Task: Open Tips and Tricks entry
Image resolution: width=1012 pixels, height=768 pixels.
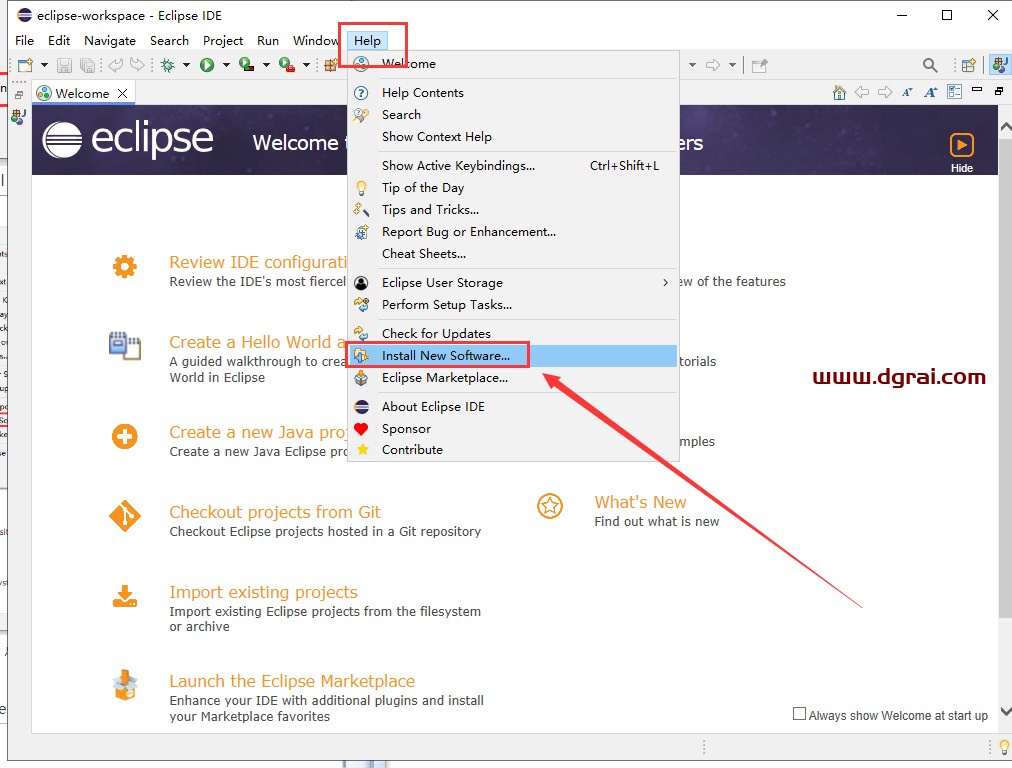Action: (513, 210)
